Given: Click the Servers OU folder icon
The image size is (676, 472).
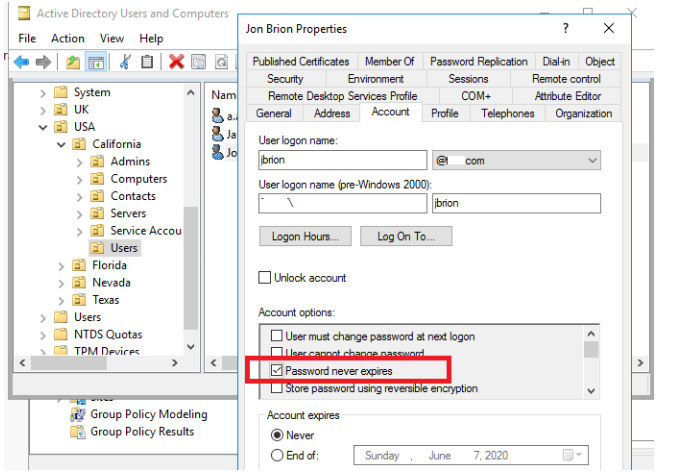Looking at the screenshot, I should pyautogui.click(x=97, y=213).
